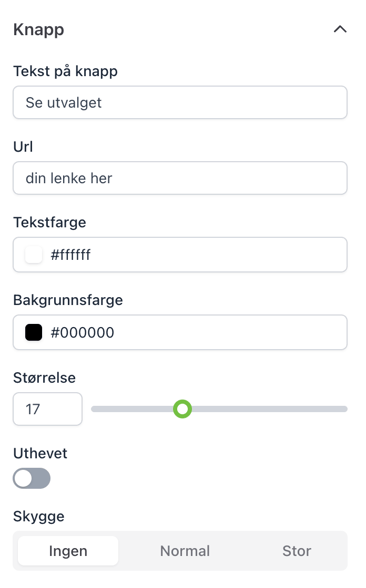Click the Knapp section heading

39,30
